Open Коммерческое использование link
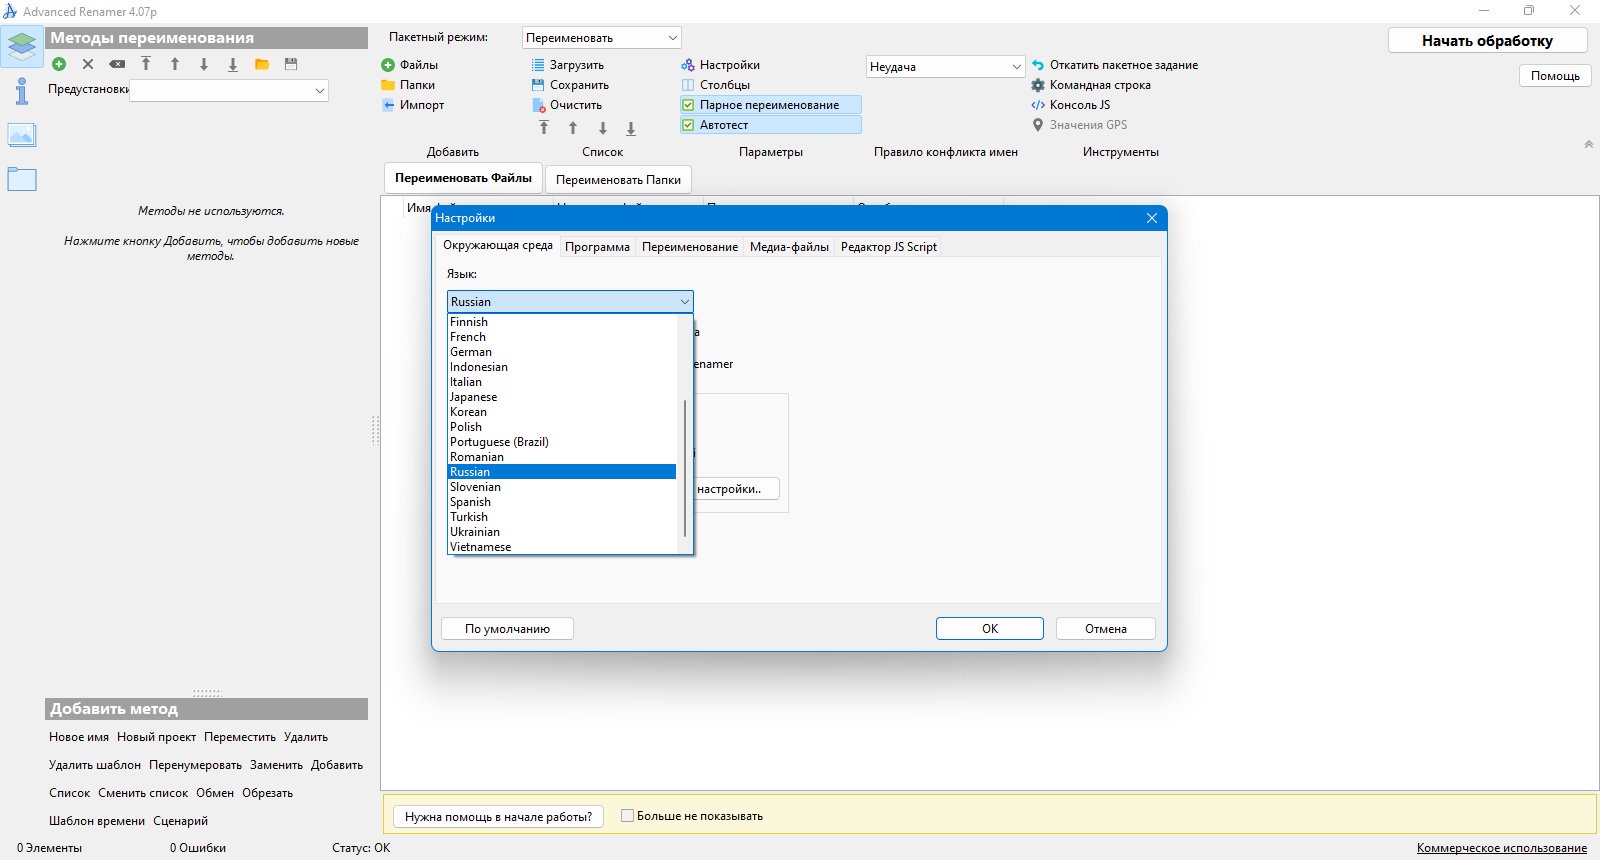This screenshot has width=1600, height=860. (1501, 848)
